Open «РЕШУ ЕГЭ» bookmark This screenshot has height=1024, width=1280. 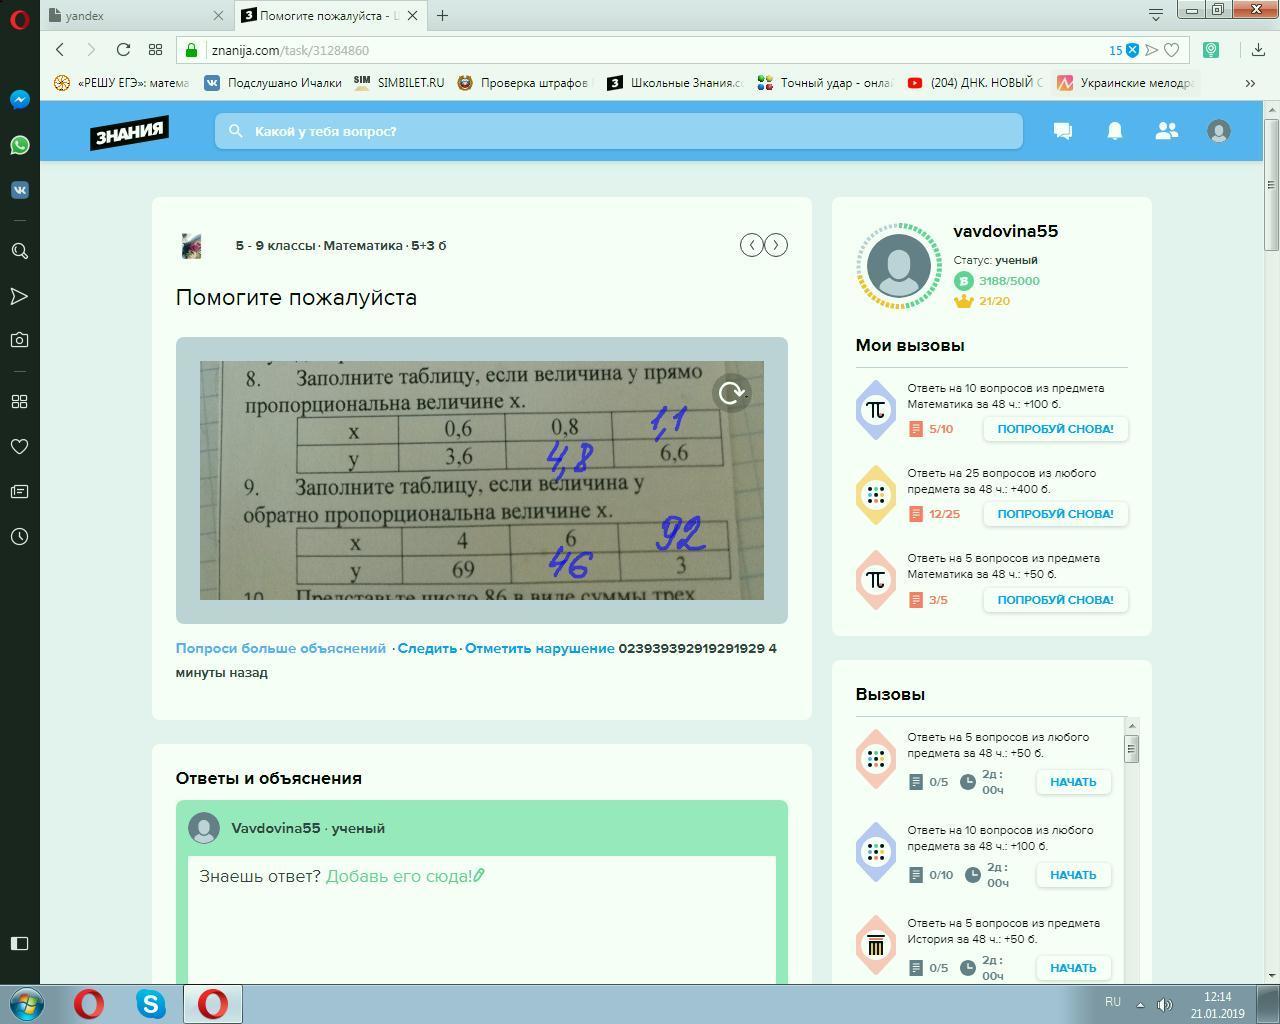click(123, 83)
